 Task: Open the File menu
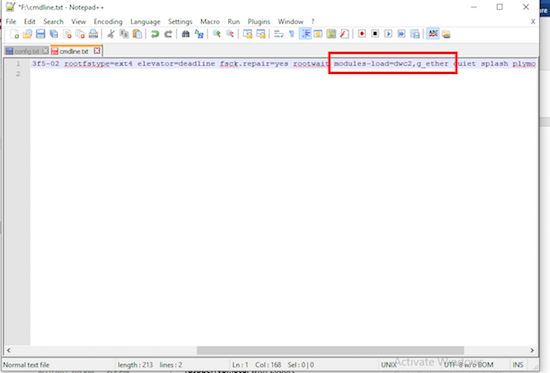click(x=11, y=21)
